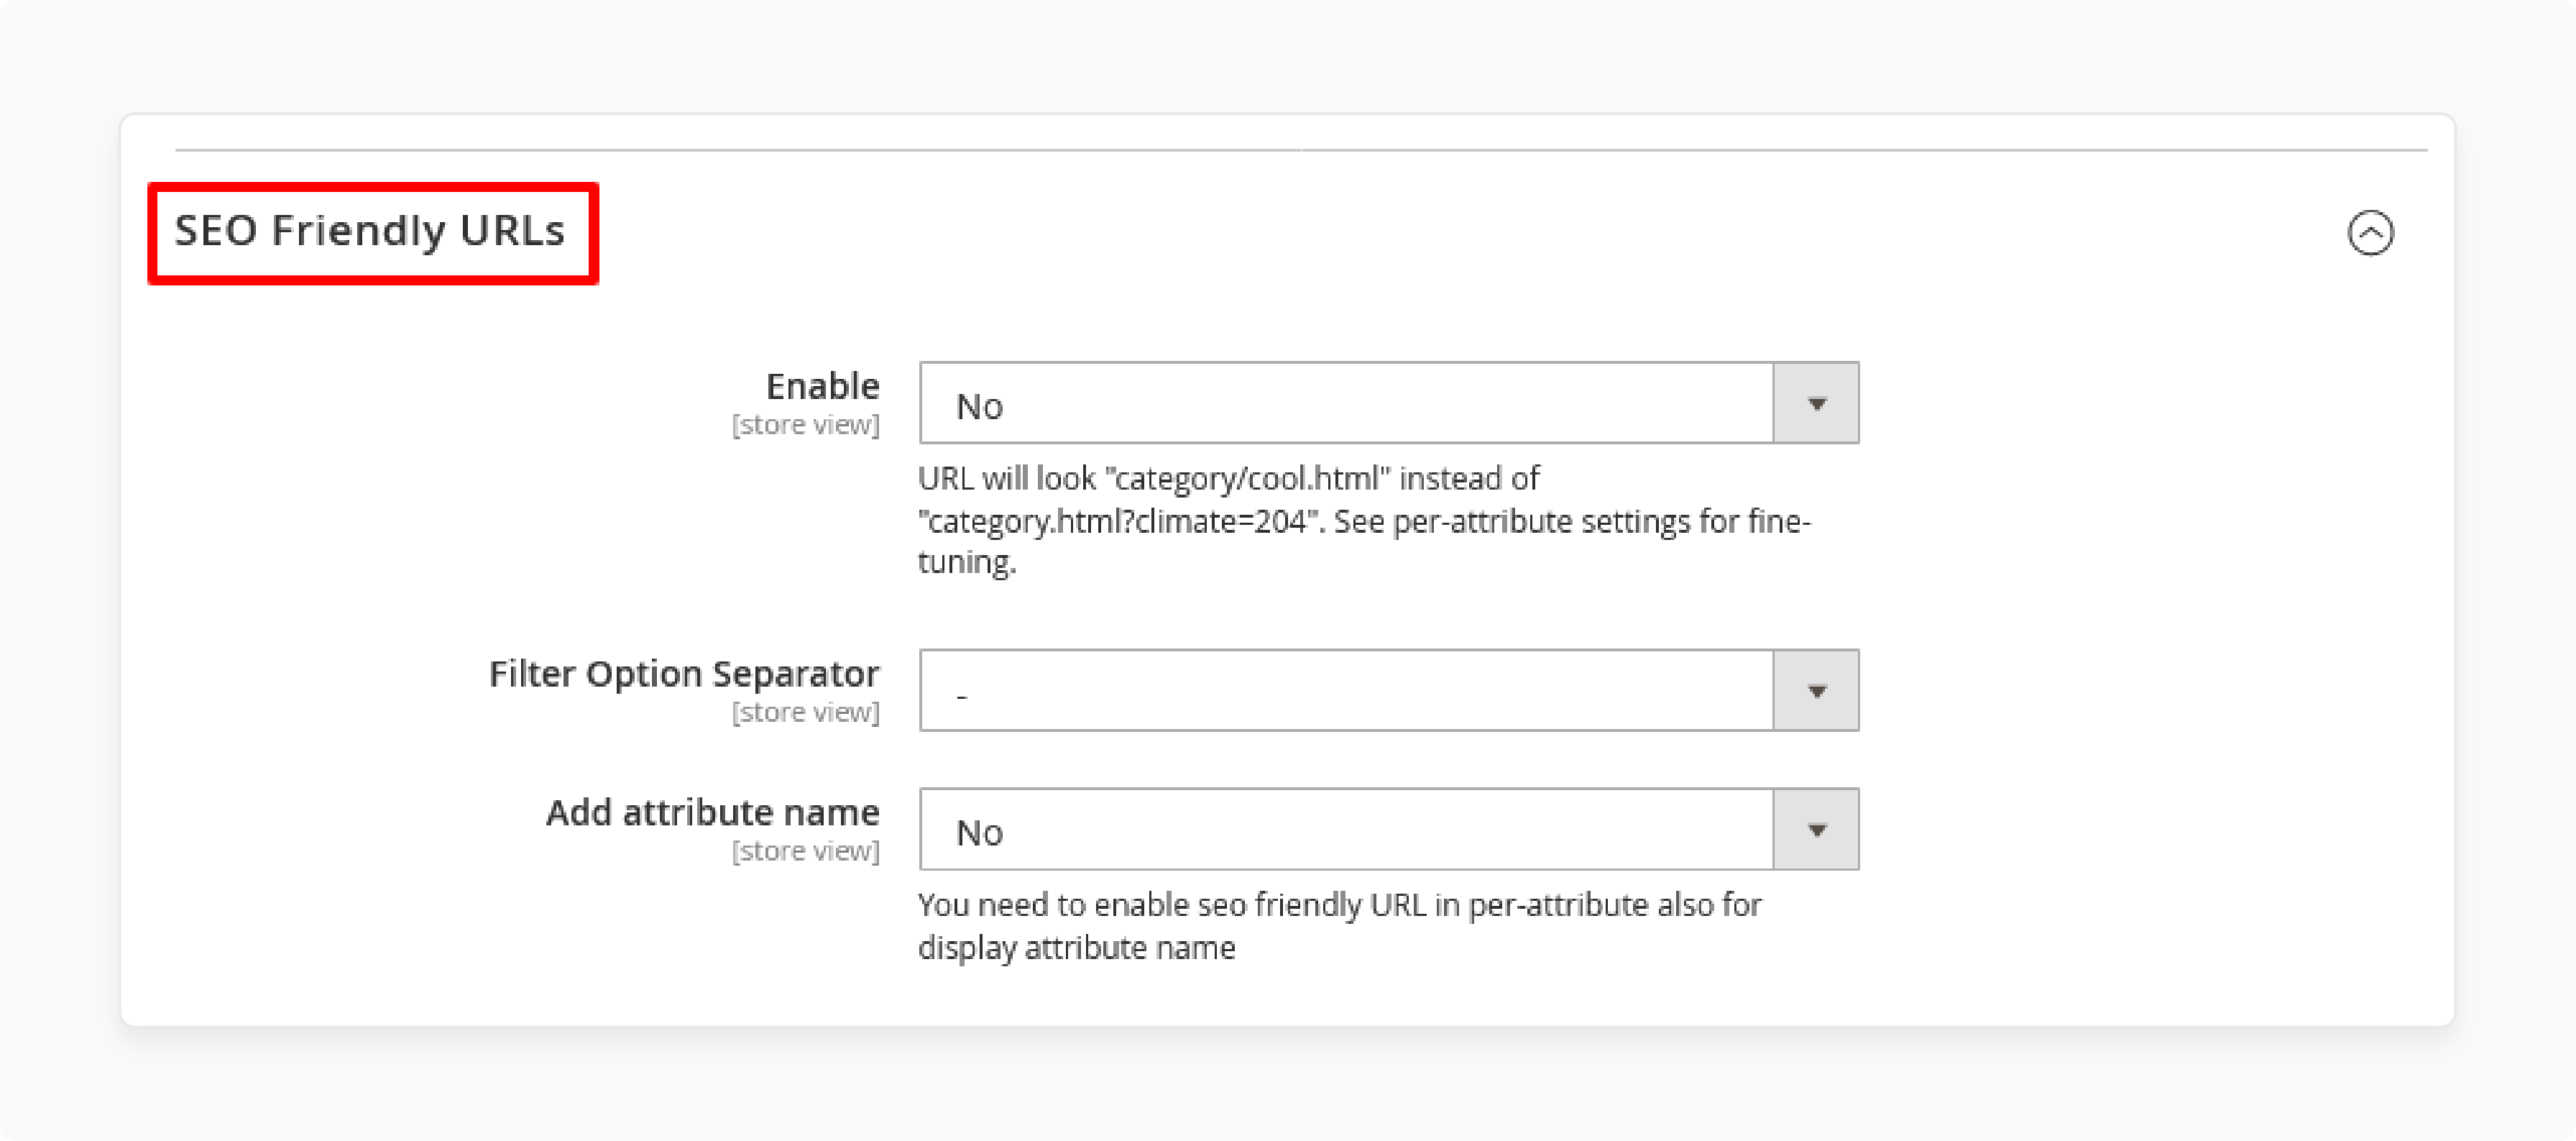Collapse the SEO Friendly URLs section icon

(x=2370, y=233)
